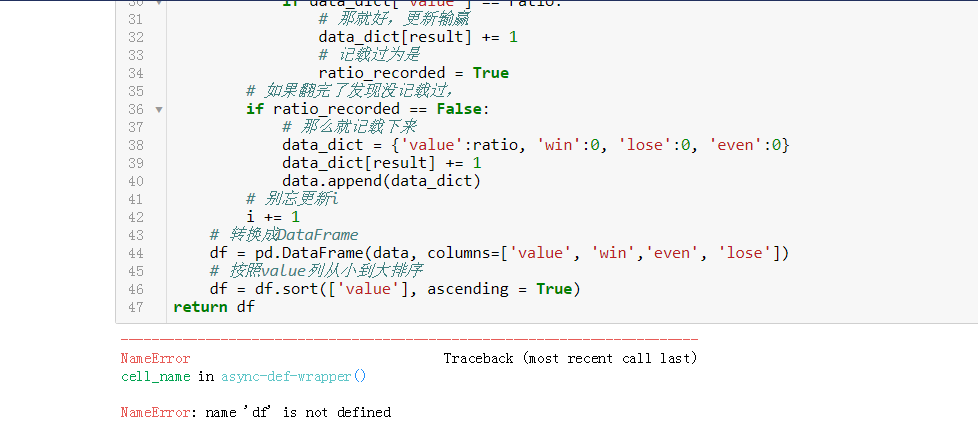Click 'ratio_recorded = True' on line 34
The width and height of the screenshot is (978, 440).
pyautogui.click(x=413, y=73)
